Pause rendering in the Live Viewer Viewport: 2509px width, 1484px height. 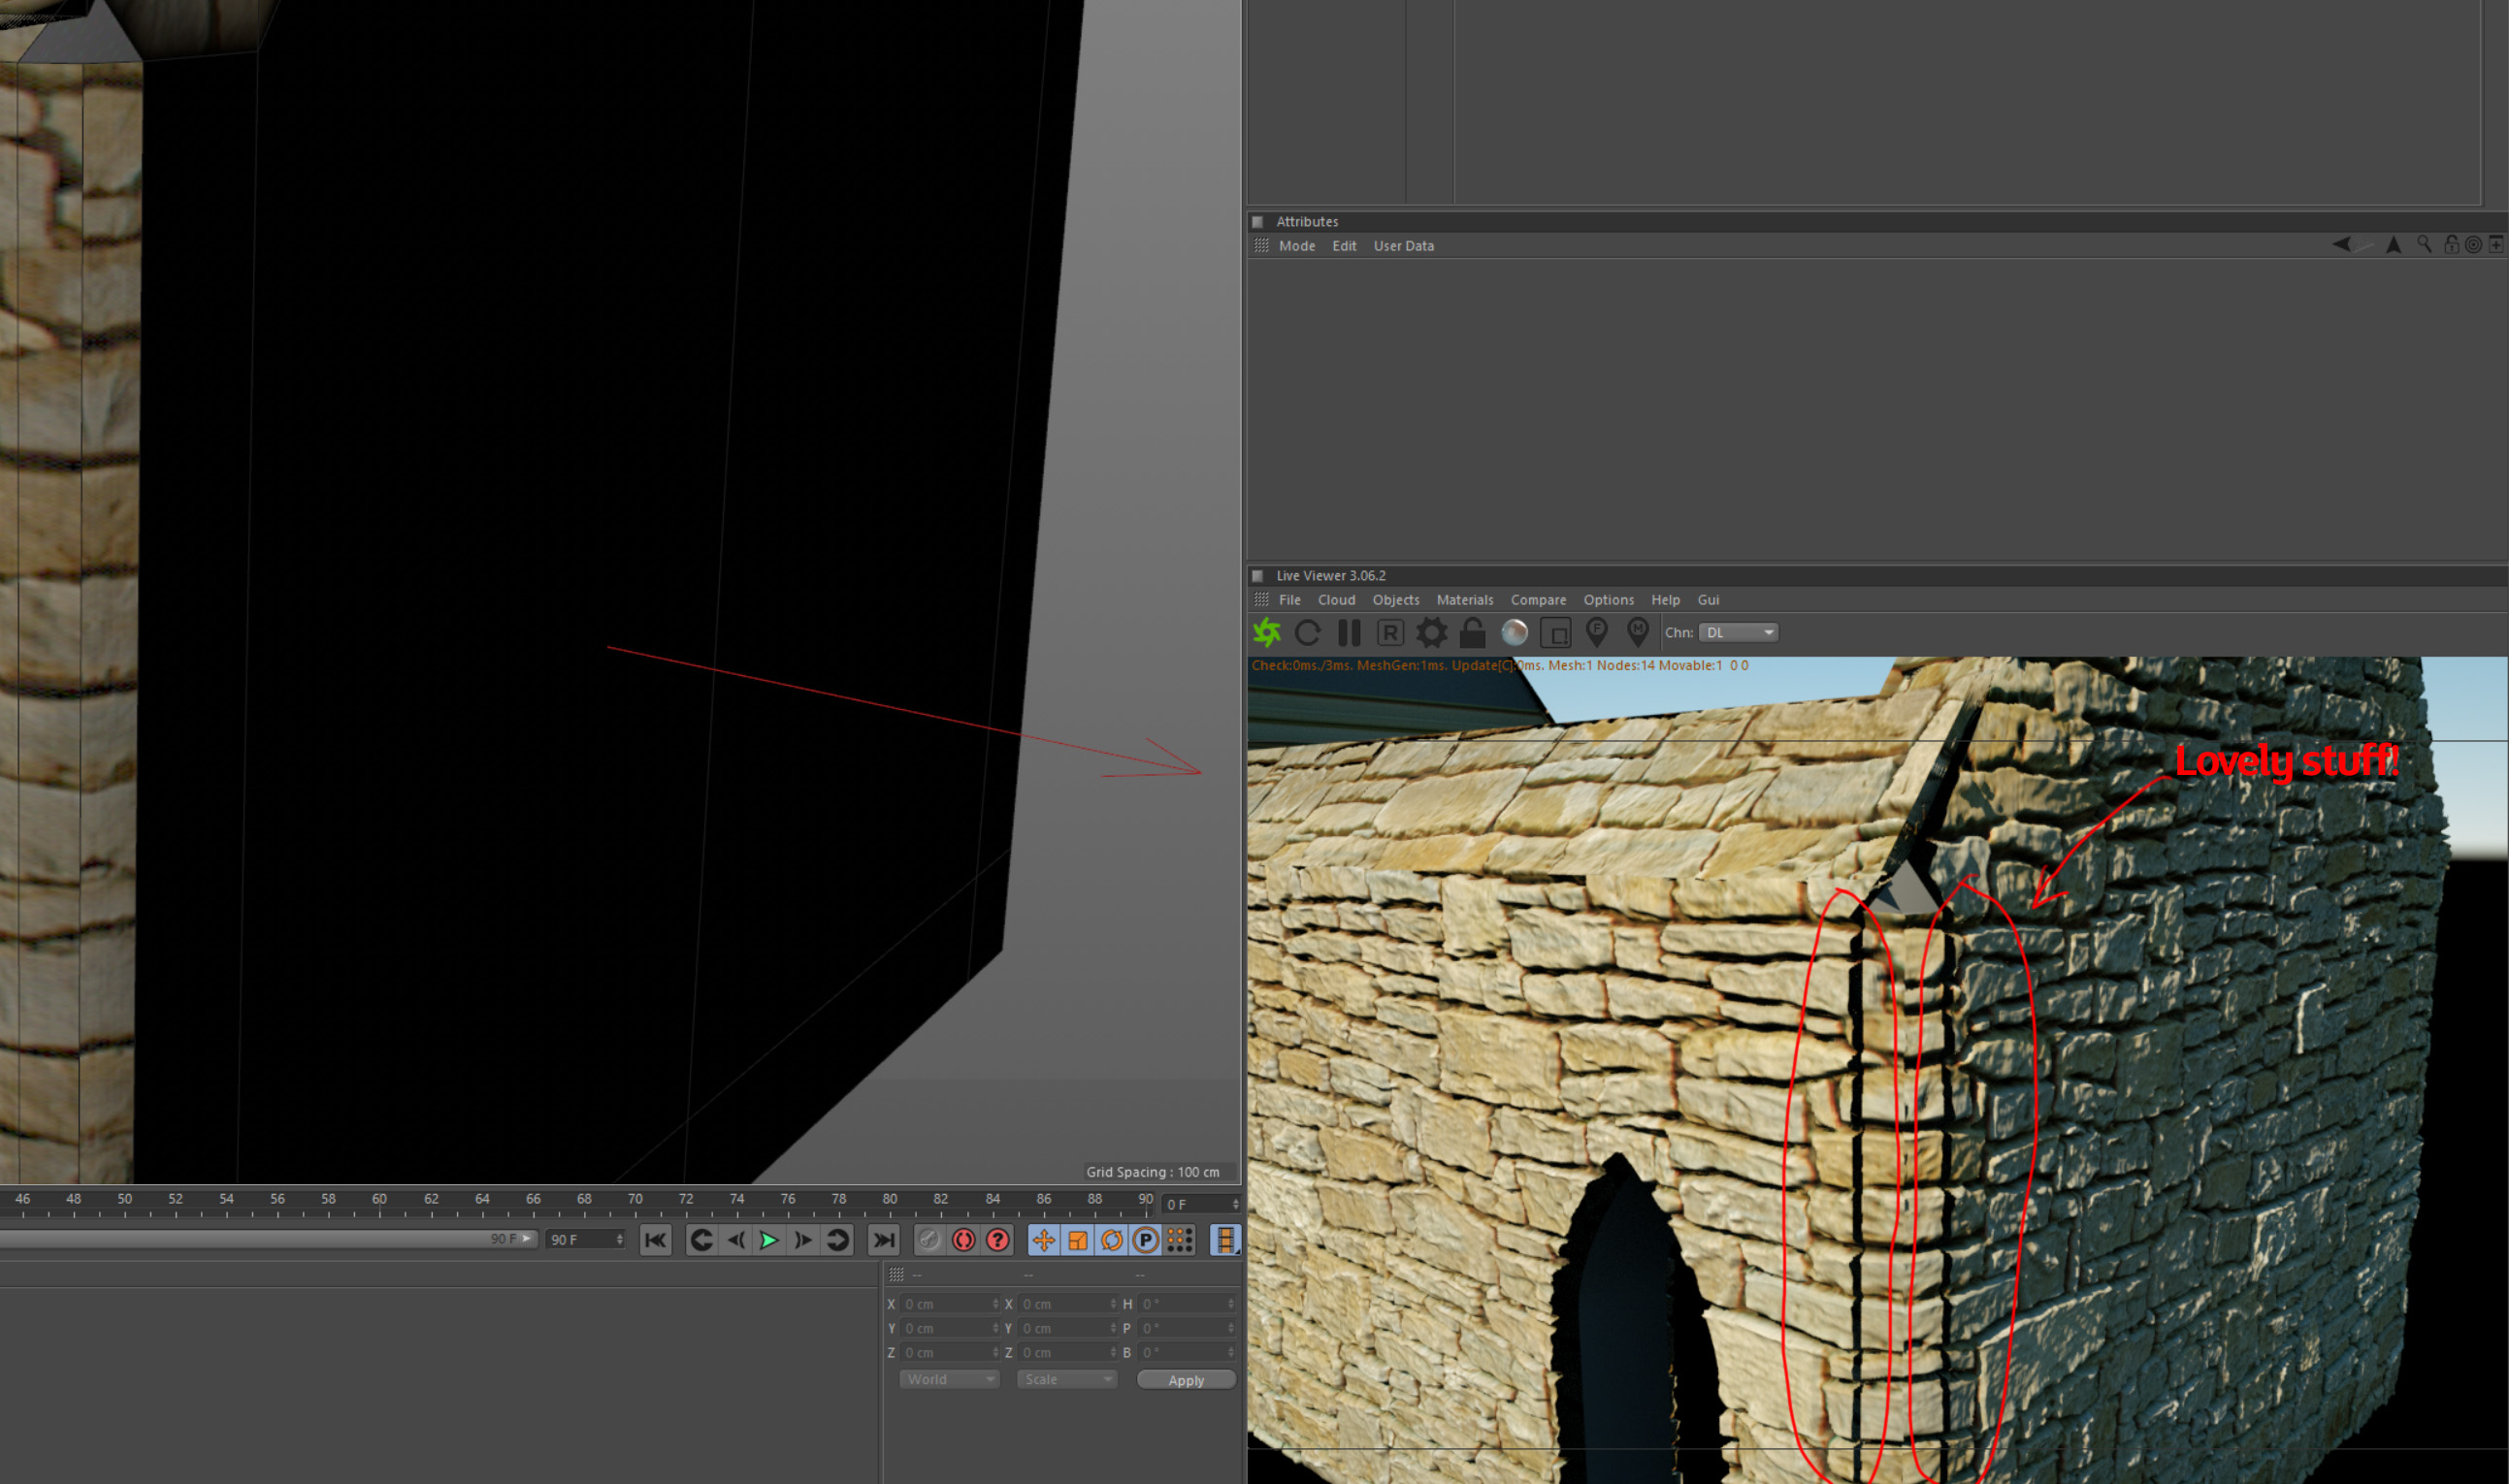click(1349, 632)
